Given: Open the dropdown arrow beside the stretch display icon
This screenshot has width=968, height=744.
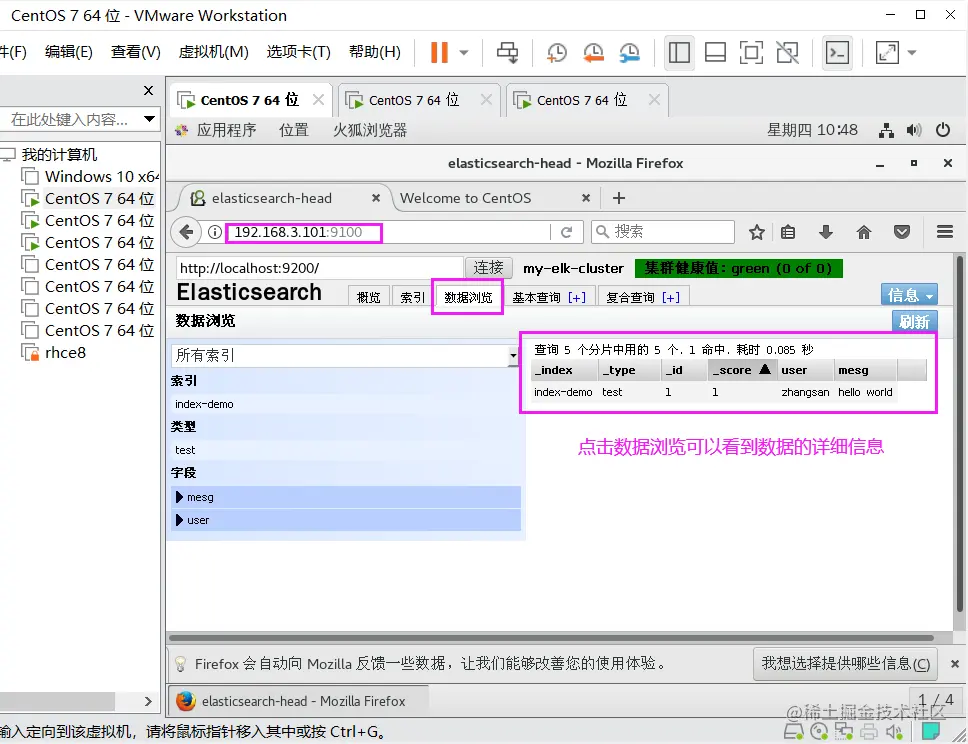Looking at the screenshot, I should tap(912, 52).
